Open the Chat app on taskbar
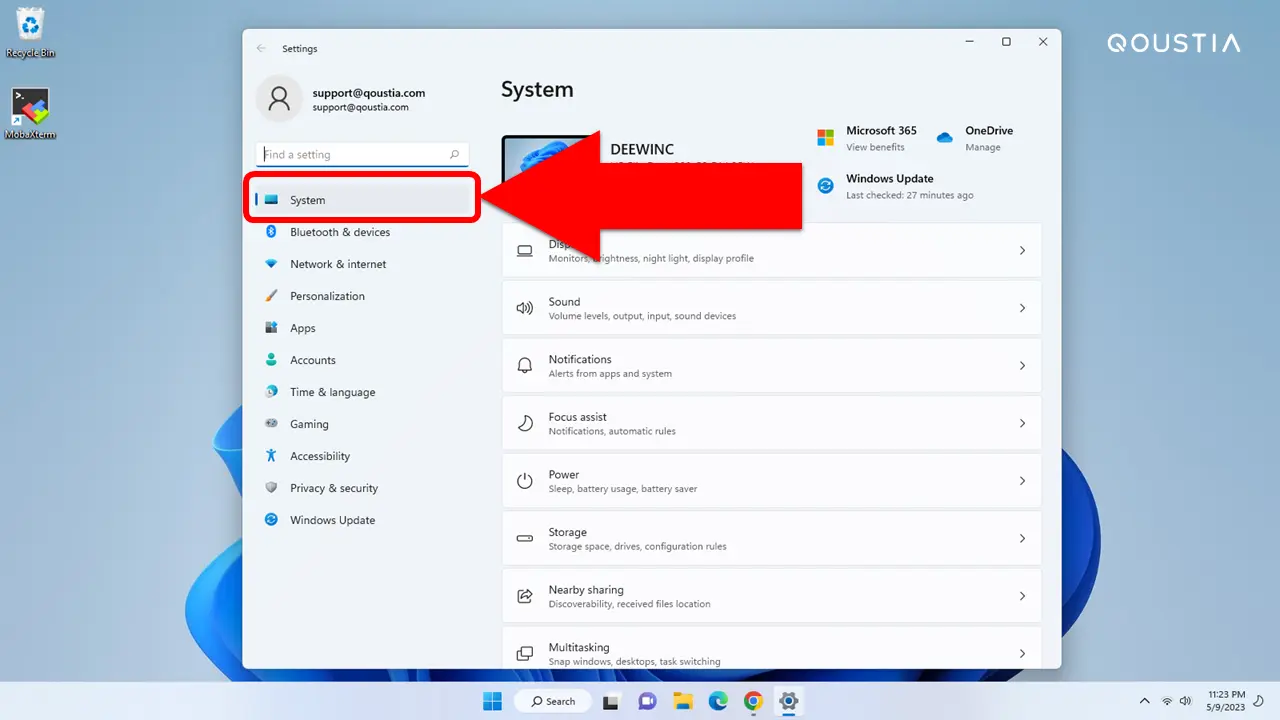Screen dimensions: 1280x720 pyautogui.click(x=648, y=701)
